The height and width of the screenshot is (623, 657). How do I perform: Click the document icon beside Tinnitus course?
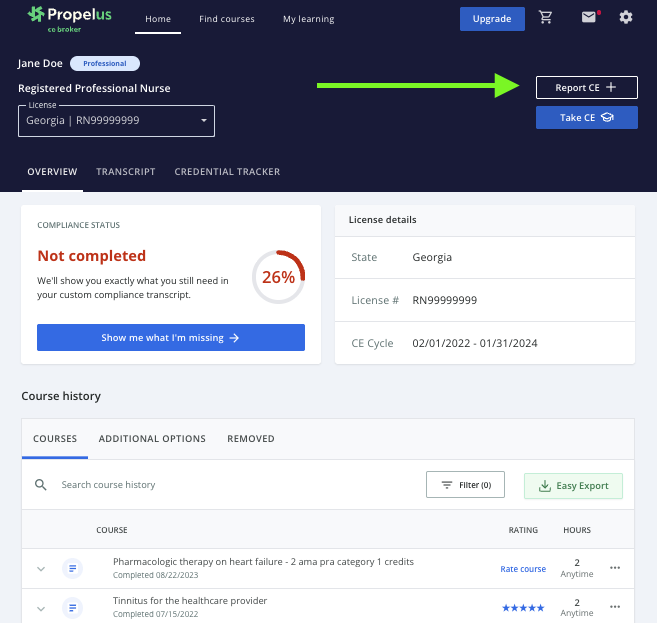click(72, 607)
